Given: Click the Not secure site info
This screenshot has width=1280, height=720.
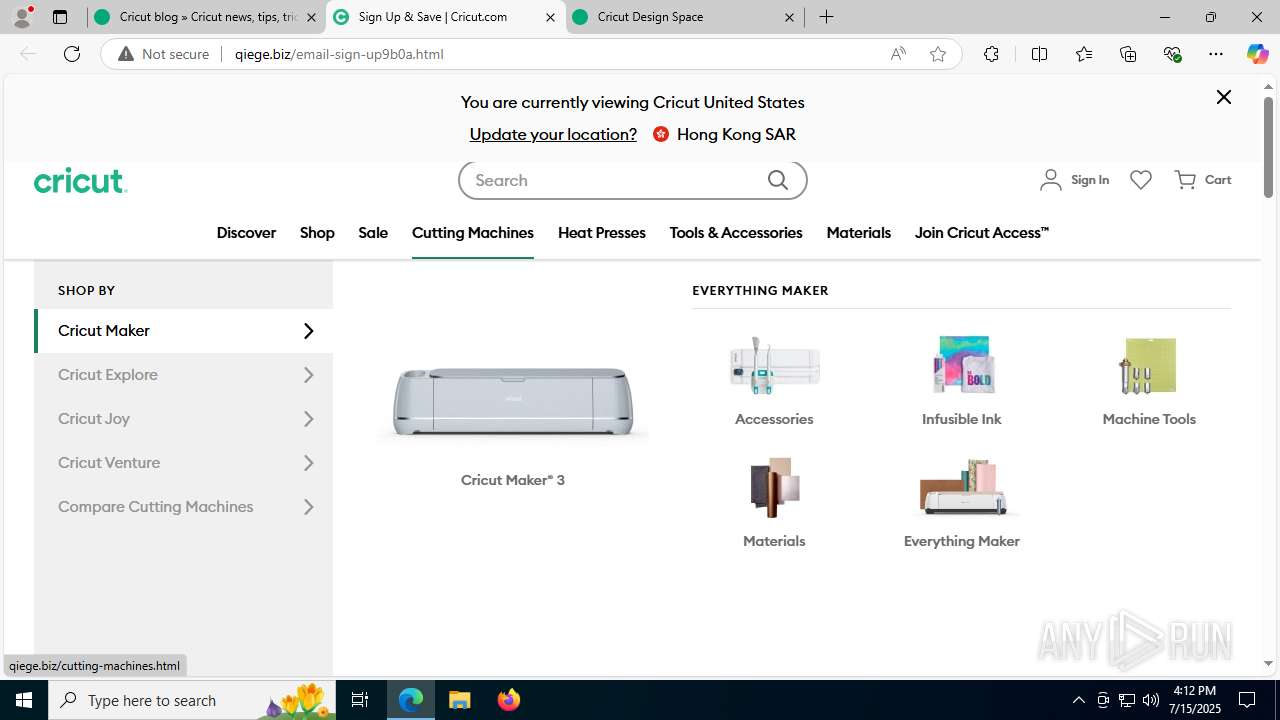Looking at the screenshot, I should coord(164,54).
